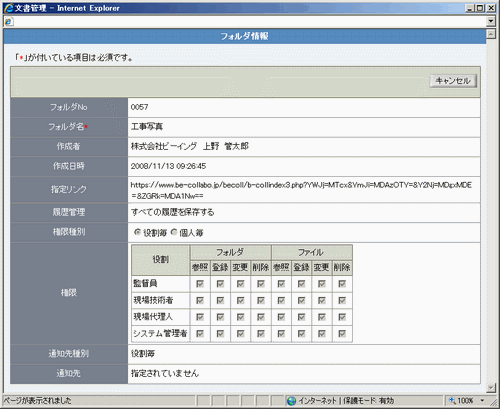Toggle 監督員 folder 参照 checkbox
Image resolution: width=500 pixels, height=409 pixels.
[200, 284]
